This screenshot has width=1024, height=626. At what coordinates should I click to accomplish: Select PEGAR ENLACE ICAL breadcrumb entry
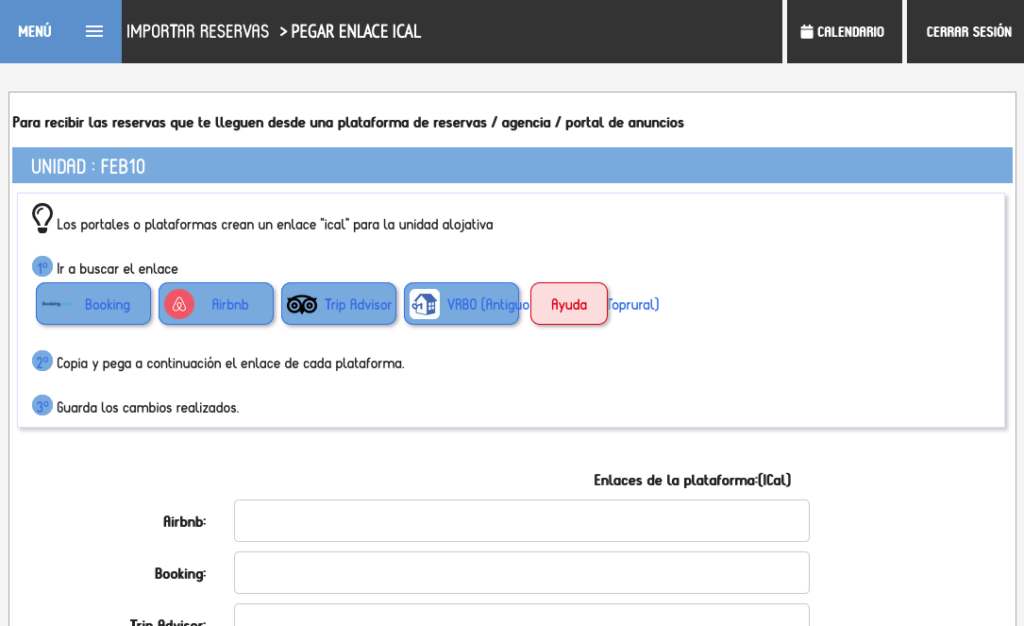point(356,31)
